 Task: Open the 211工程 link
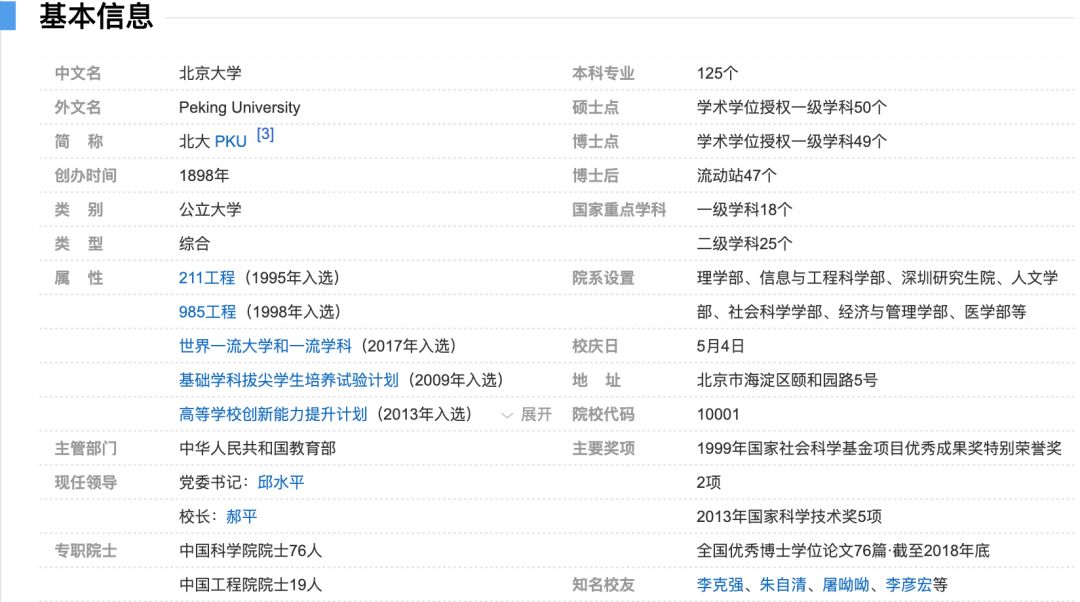(204, 278)
